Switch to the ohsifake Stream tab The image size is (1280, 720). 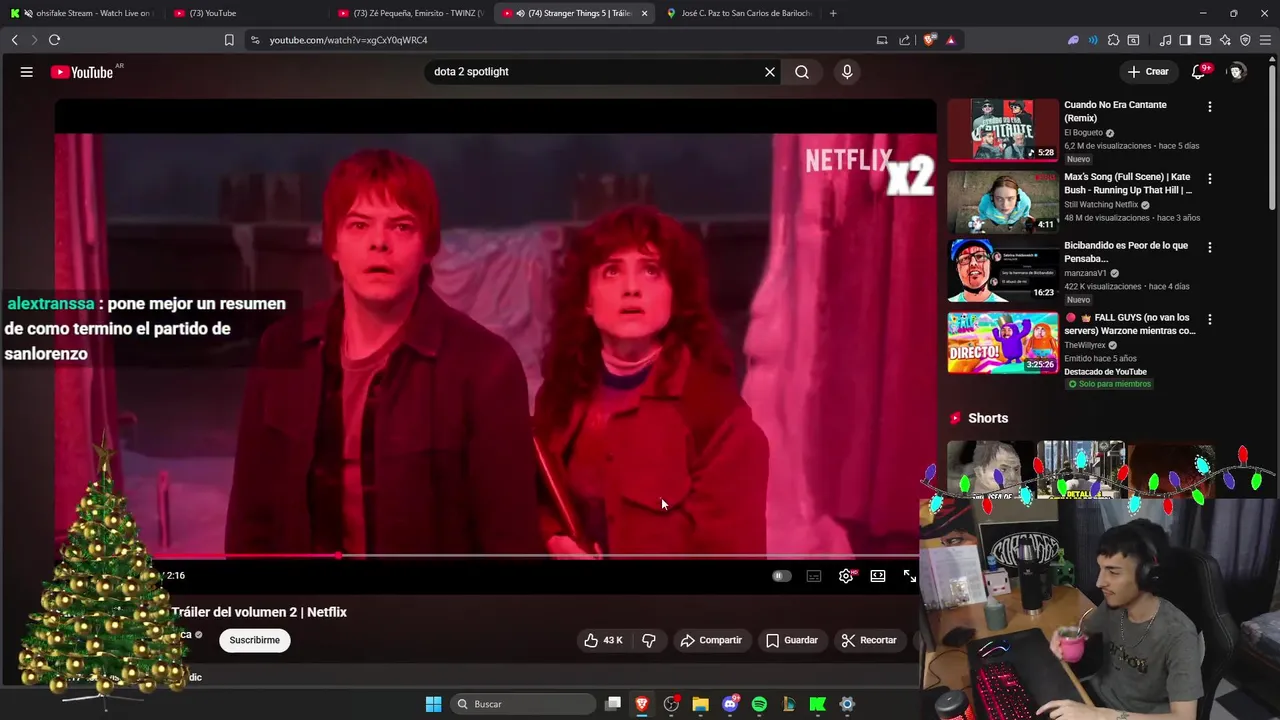tap(82, 13)
